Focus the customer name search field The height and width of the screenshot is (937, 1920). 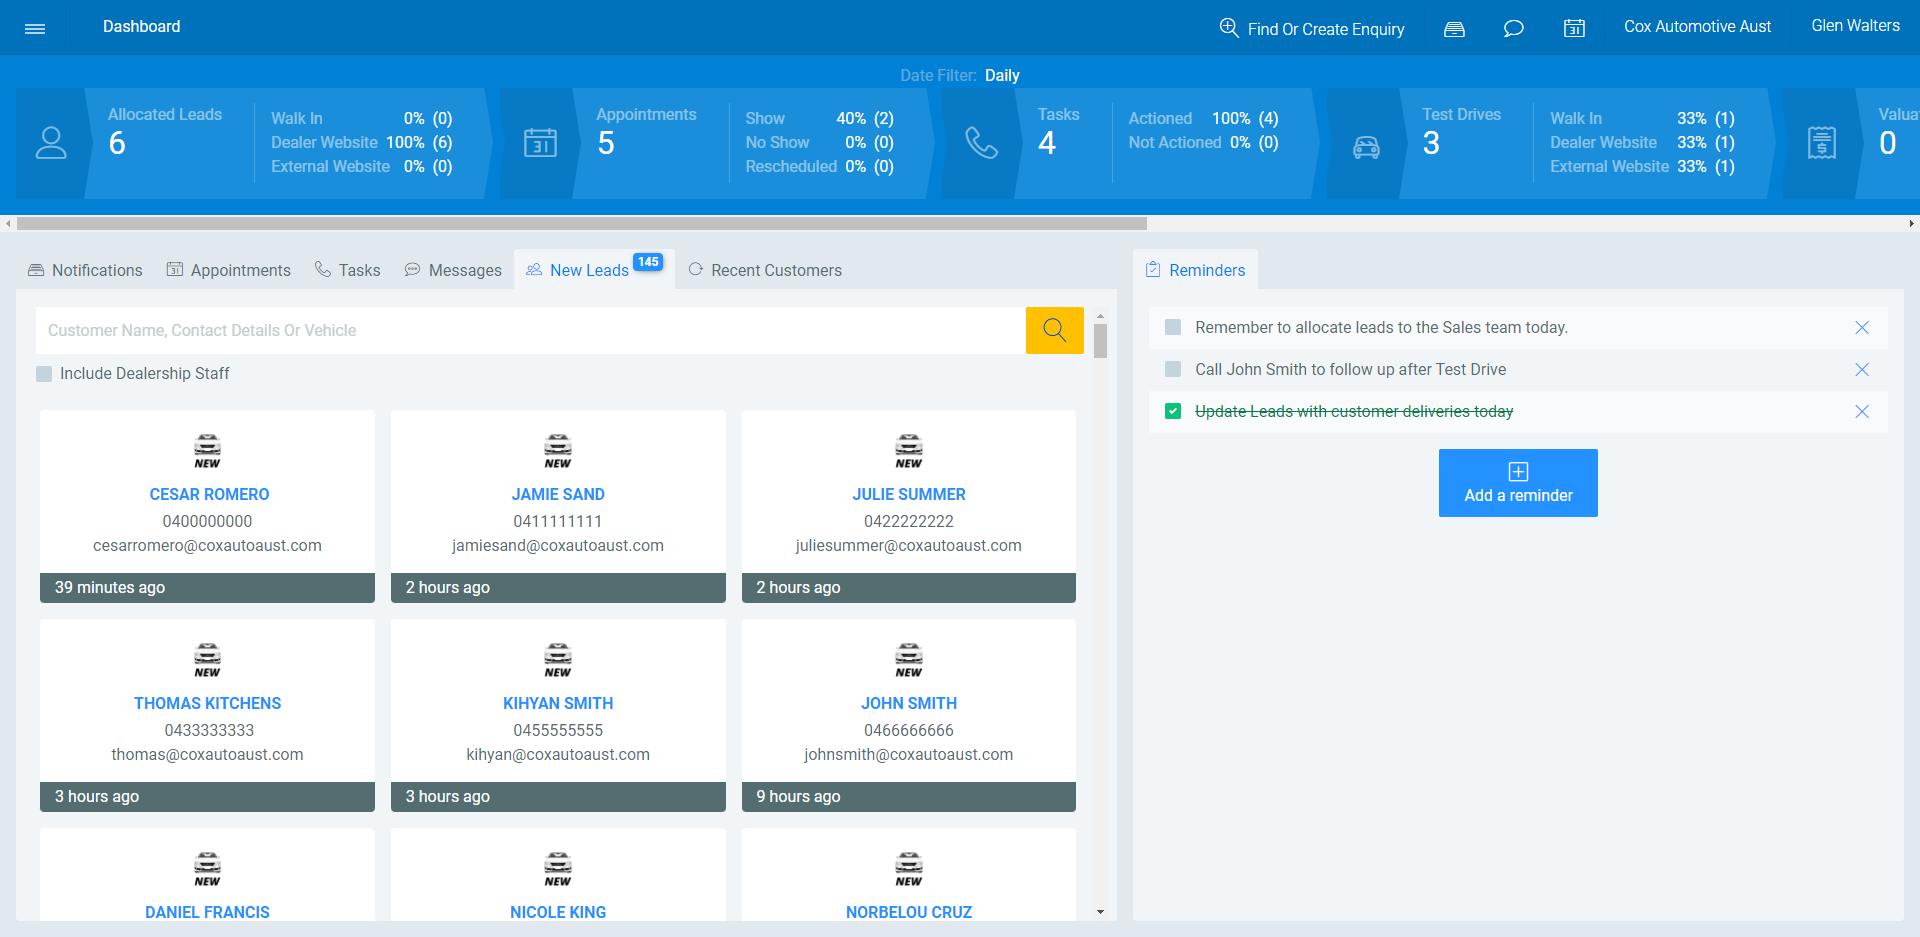coord(530,330)
